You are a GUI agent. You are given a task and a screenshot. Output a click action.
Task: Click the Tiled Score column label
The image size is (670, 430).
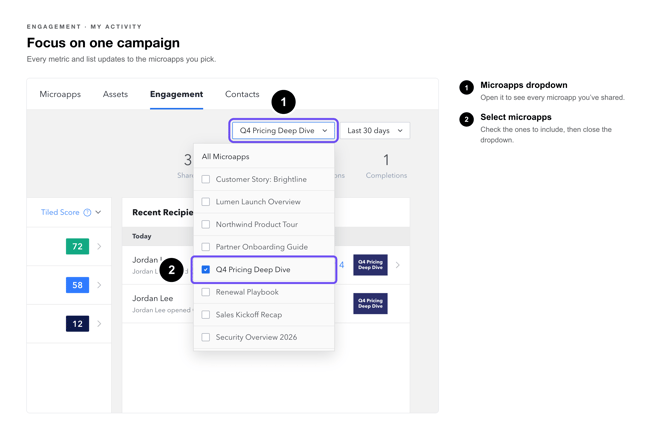(x=60, y=212)
